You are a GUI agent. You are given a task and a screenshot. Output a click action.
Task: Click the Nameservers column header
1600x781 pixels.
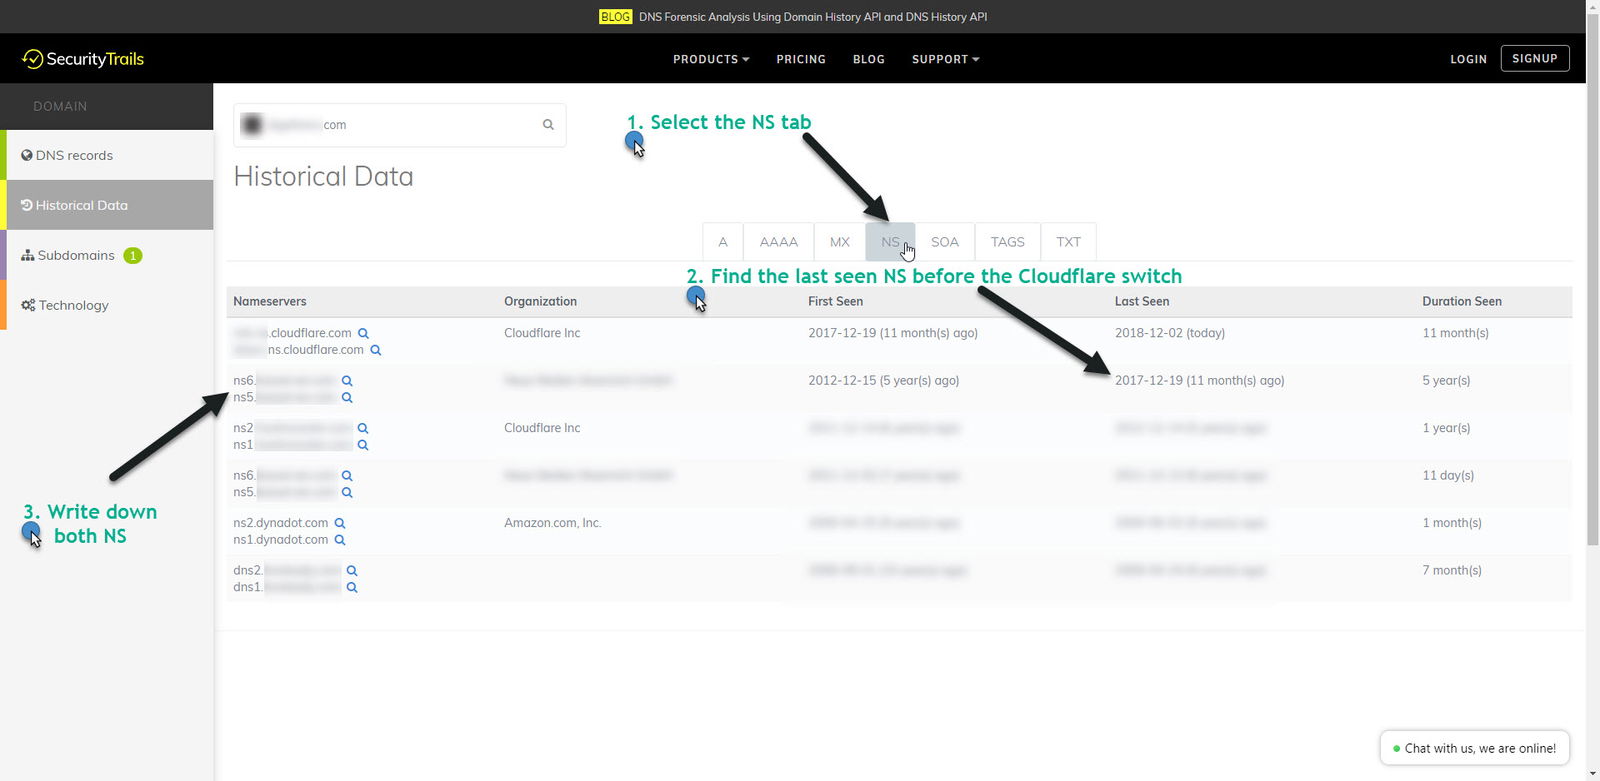[x=270, y=301]
